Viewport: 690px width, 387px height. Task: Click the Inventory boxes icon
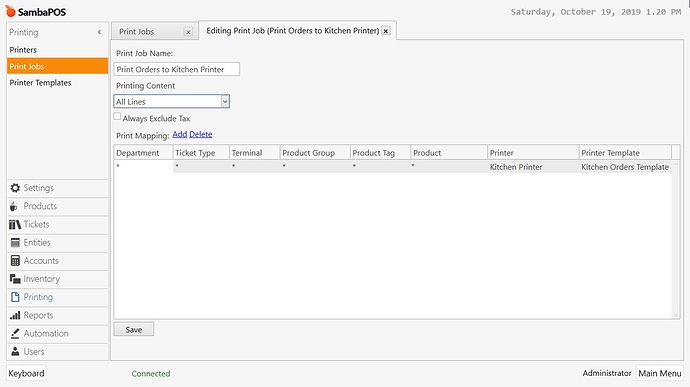(x=15, y=279)
